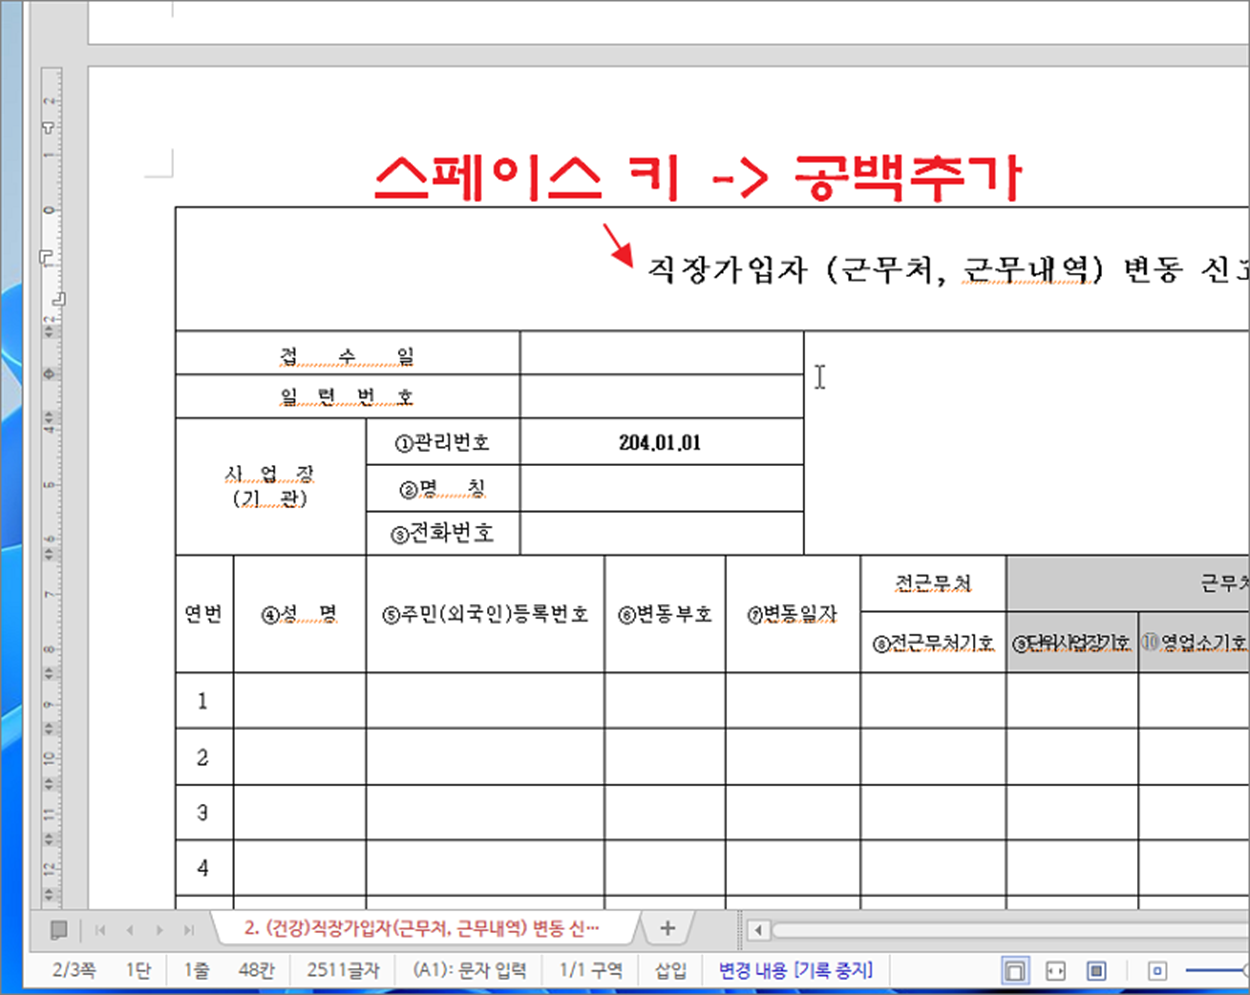
Task: Click the '연번' header cell
Action: pos(204,614)
